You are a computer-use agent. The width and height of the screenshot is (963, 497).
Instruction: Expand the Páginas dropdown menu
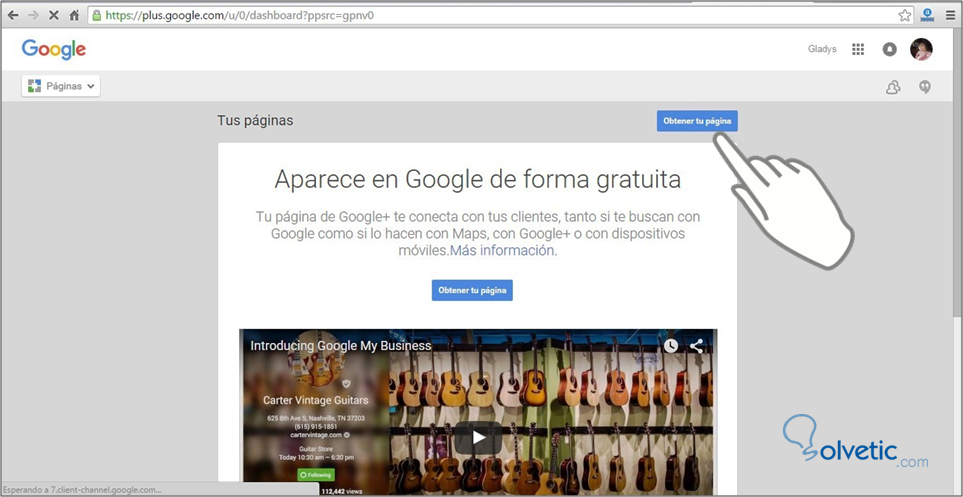pyautogui.click(x=61, y=86)
